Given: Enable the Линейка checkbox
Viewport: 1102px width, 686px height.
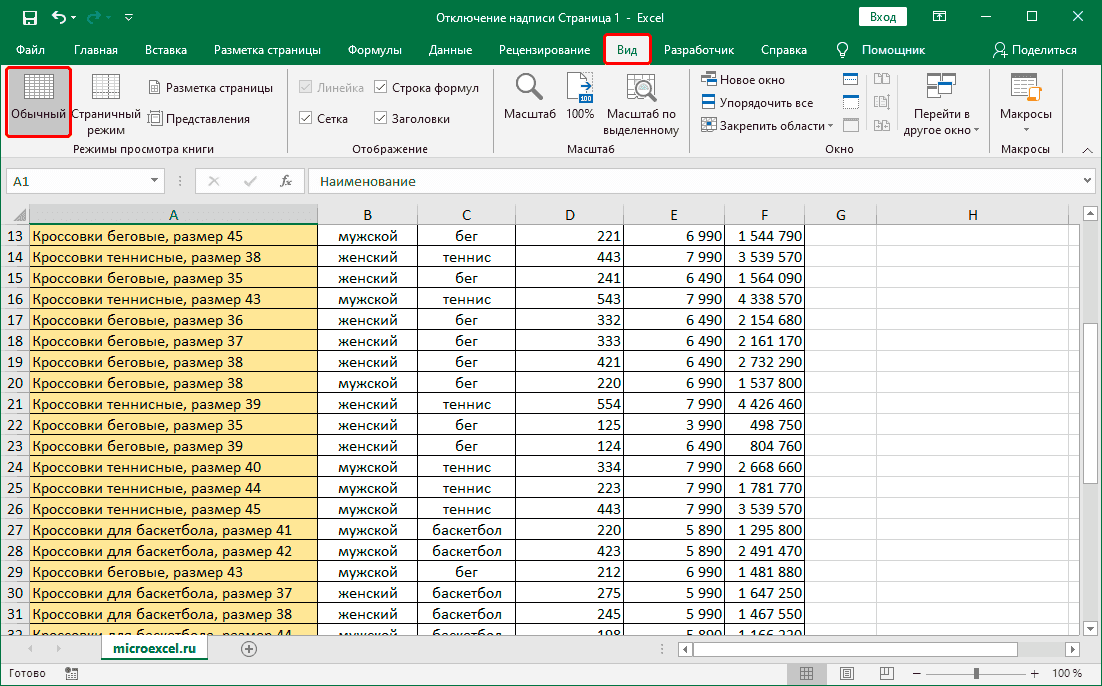Looking at the screenshot, I should point(305,87).
